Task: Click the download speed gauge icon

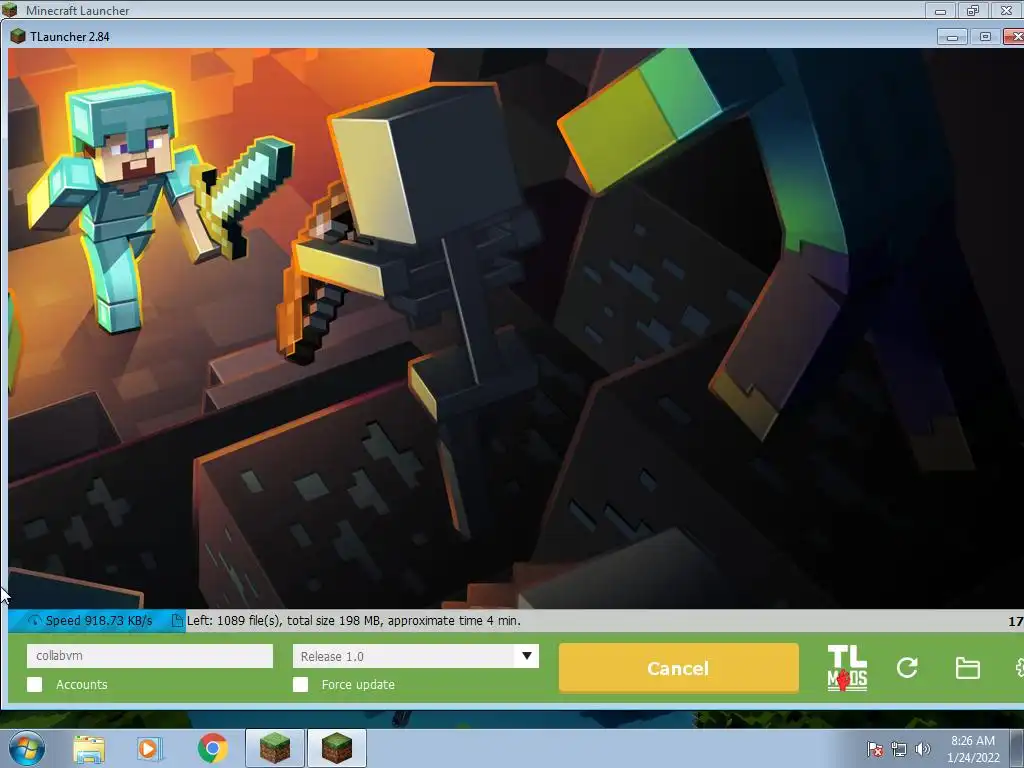Action: tap(35, 620)
